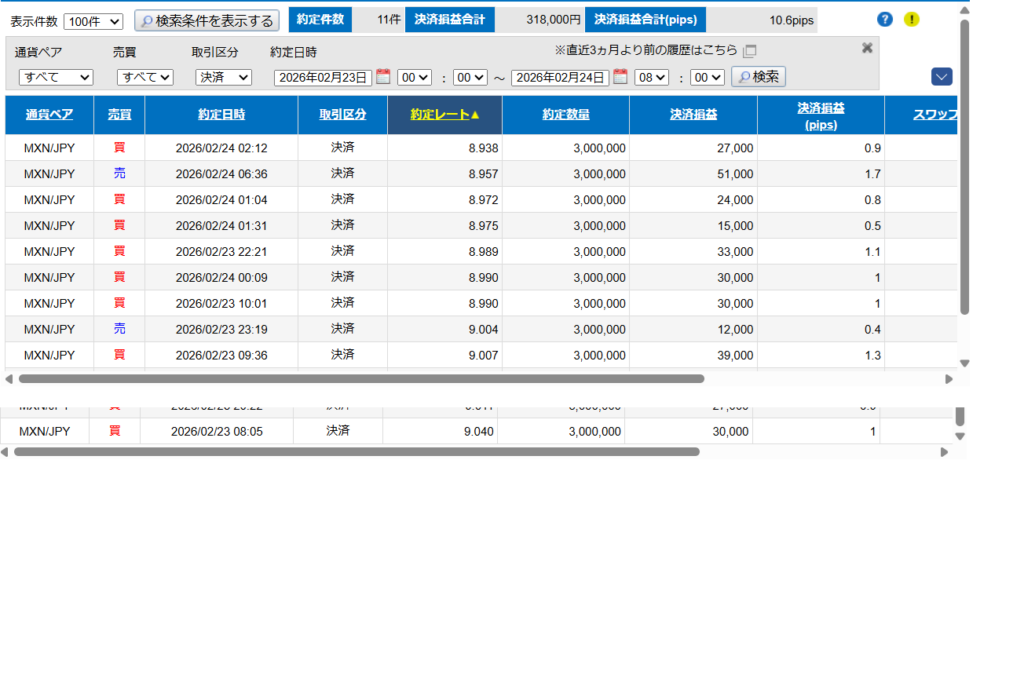
Task: Open the start date calendar picker icon
Action: [383, 77]
